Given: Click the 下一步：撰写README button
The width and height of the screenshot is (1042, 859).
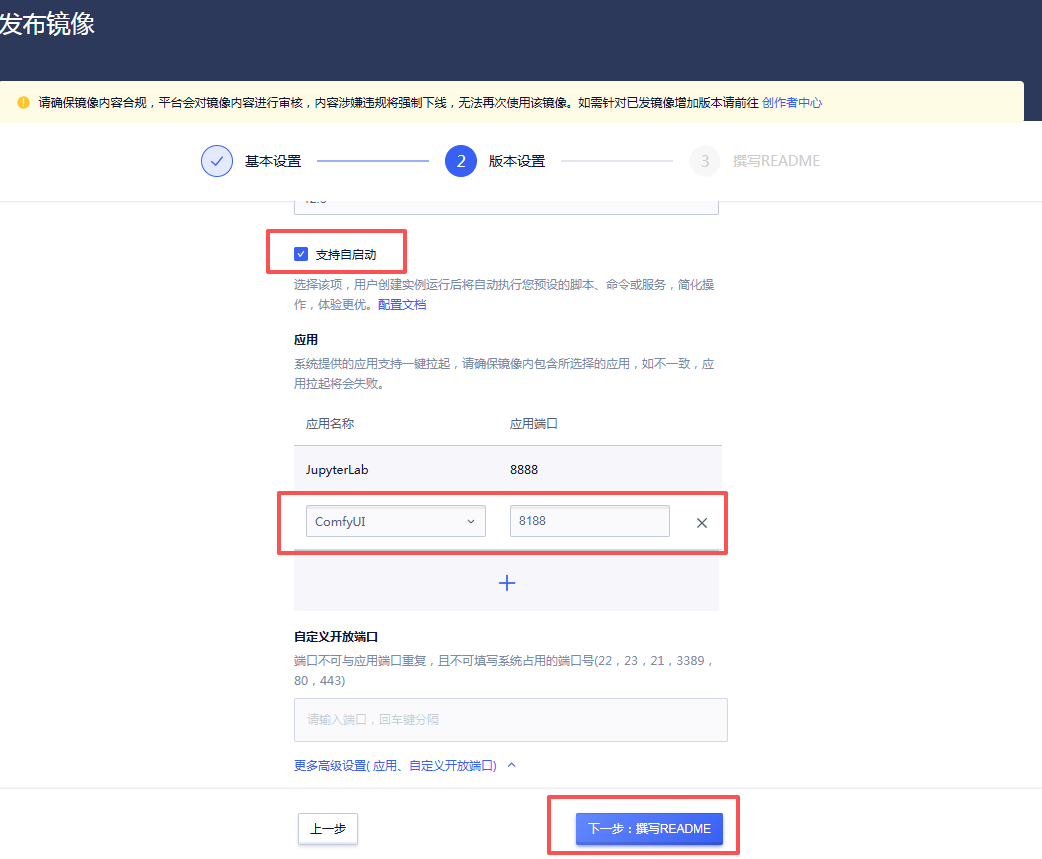Looking at the screenshot, I should [648, 828].
